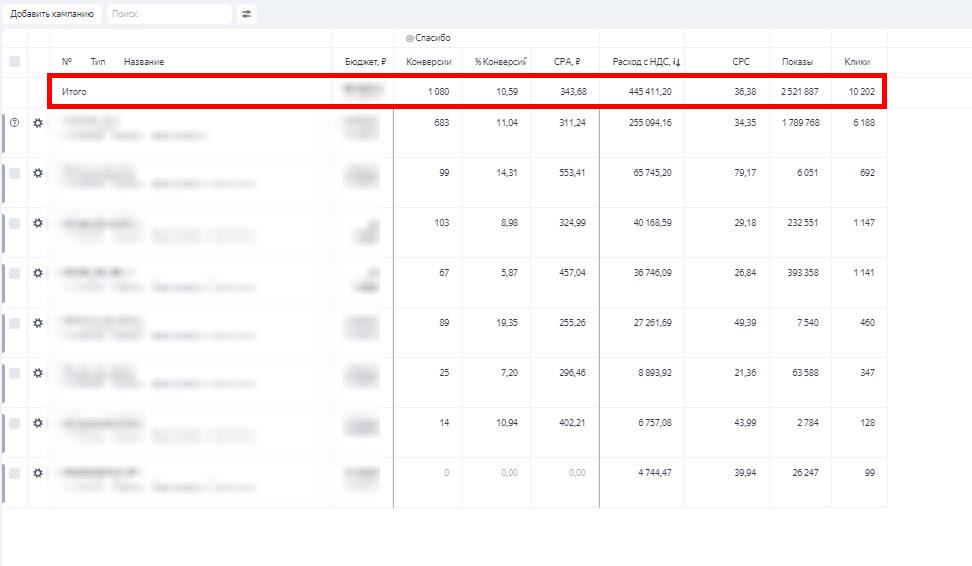Click the % Конверсий column header

point(500,61)
